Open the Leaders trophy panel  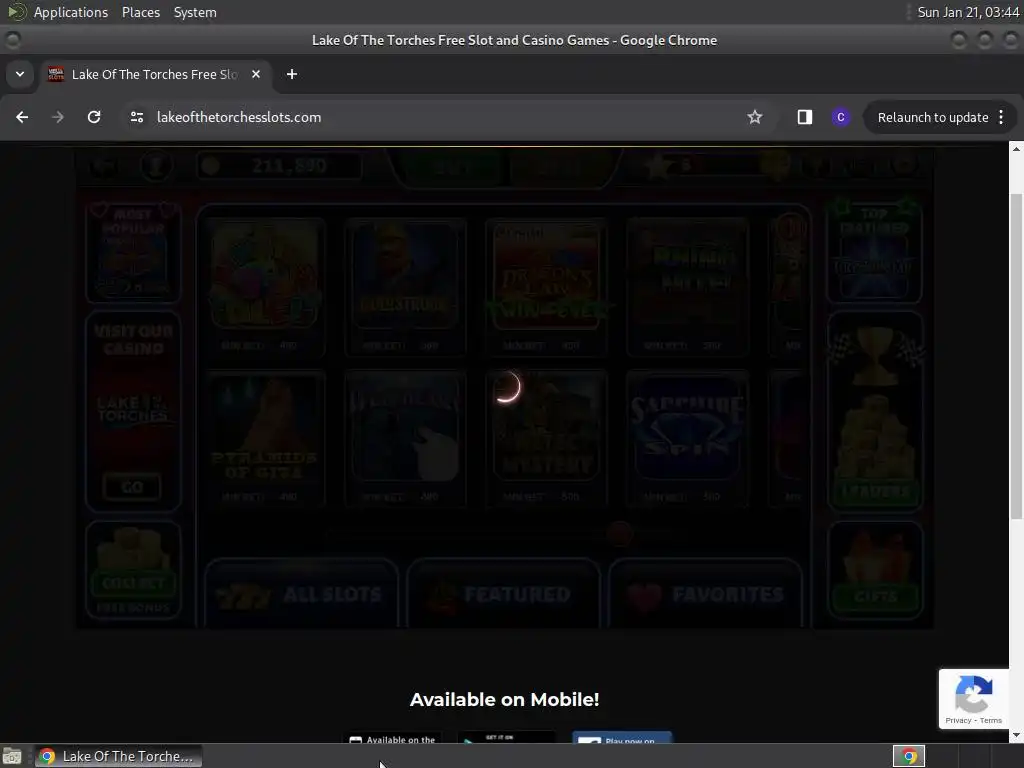click(875, 411)
